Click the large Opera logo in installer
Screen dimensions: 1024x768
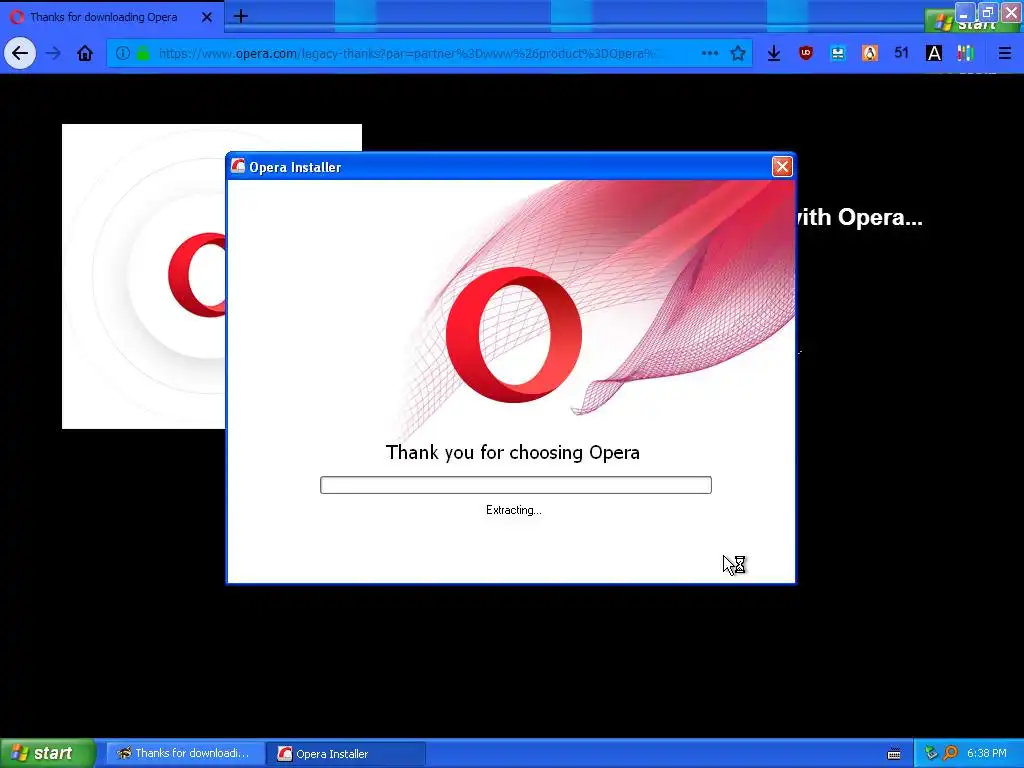click(514, 335)
